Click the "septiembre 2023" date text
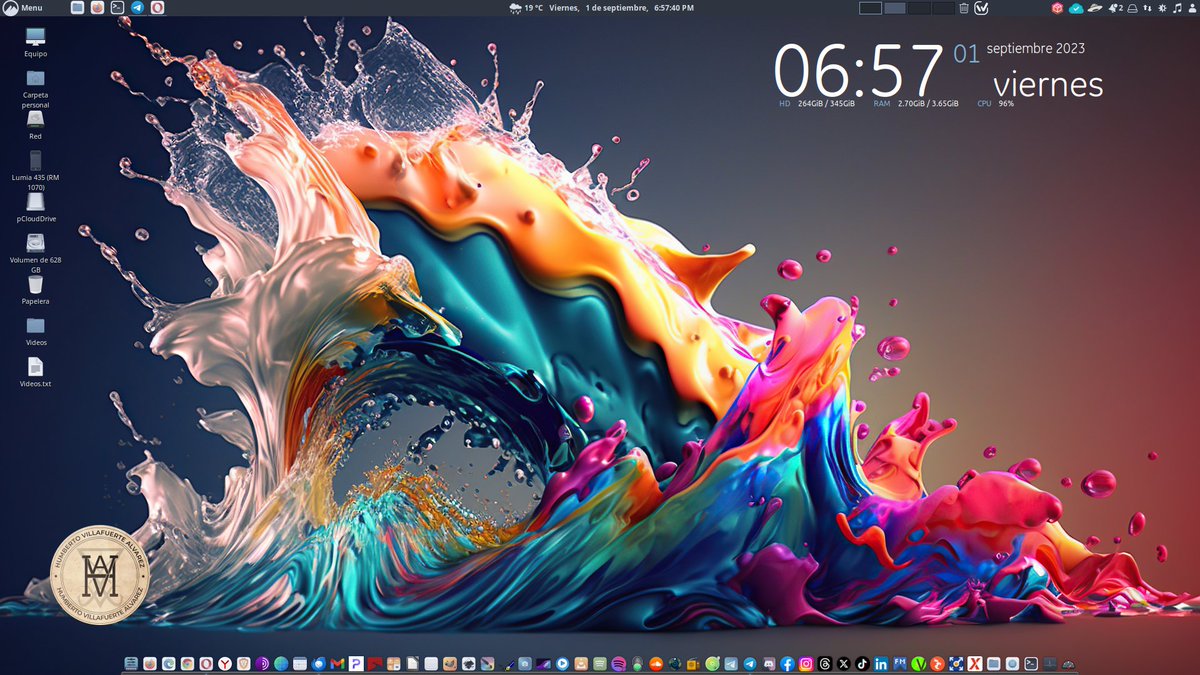The image size is (1200, 675). (1036, 48)
